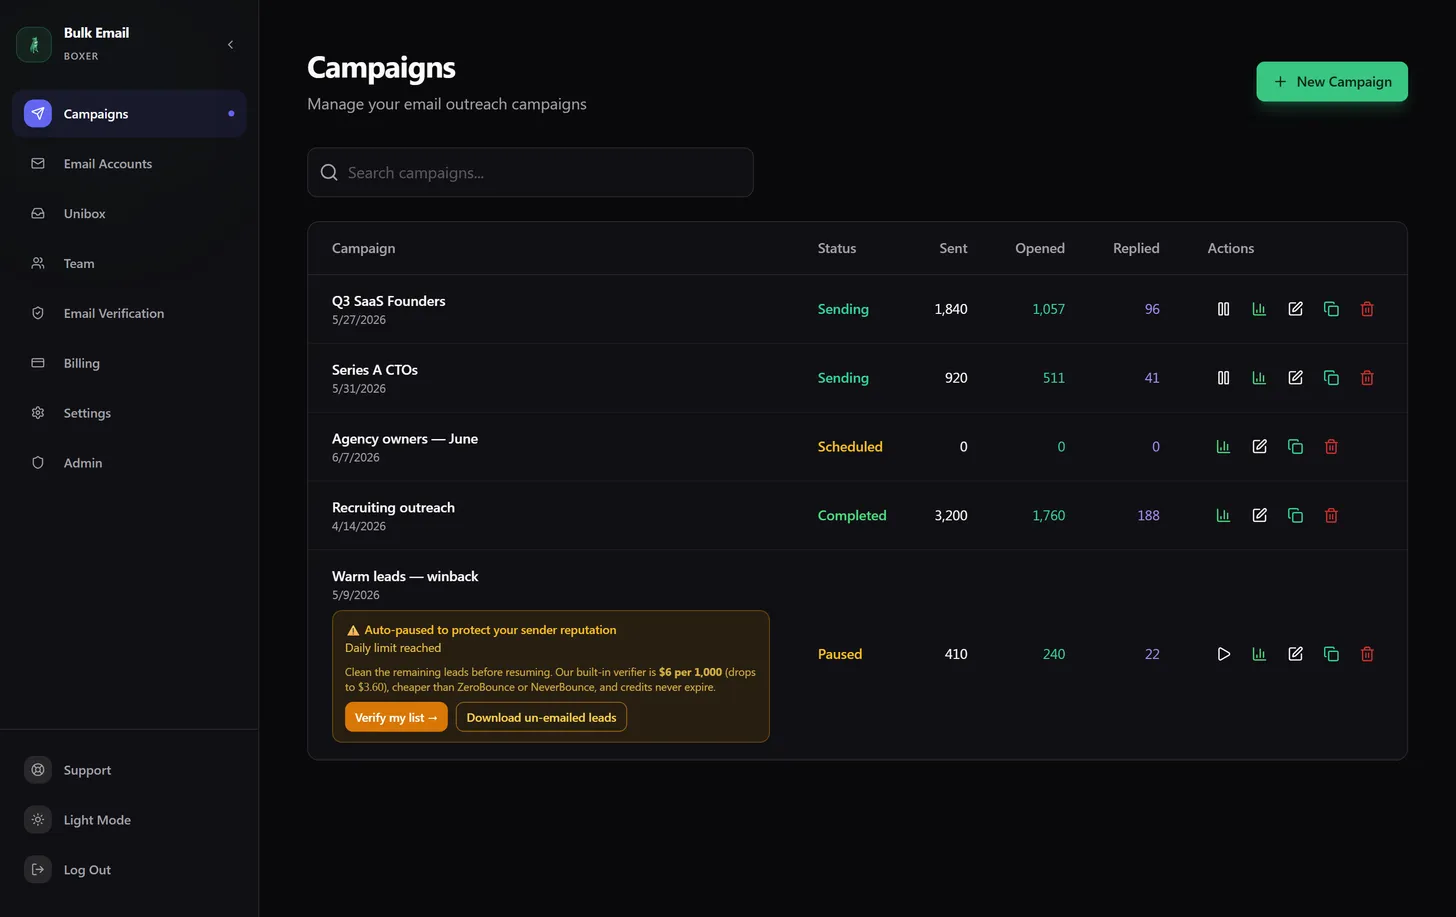Resume the Warm leads — winback campaign

pyautogui.click(x=1223, y=654)
